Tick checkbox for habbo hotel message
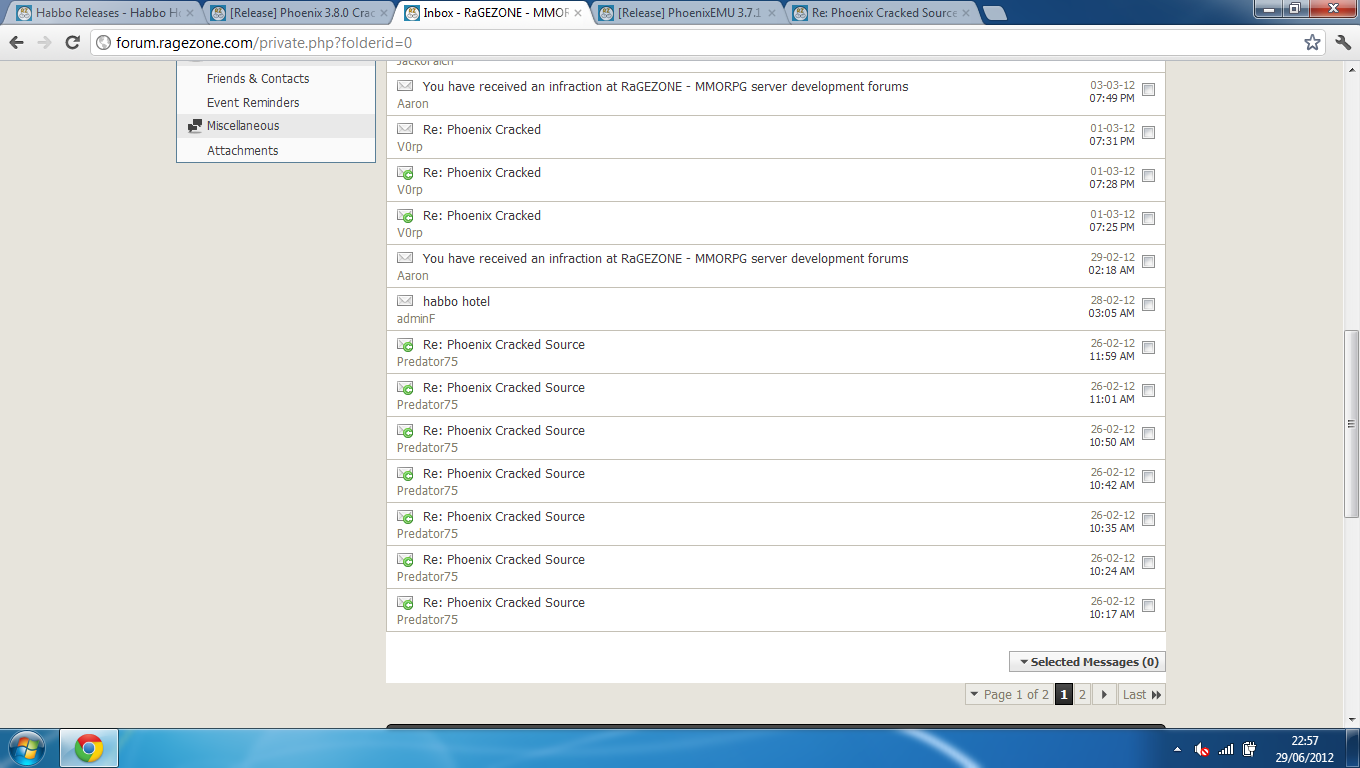Image resolution: width=1360 pixels, height=768 pixels. [1148, 304]
